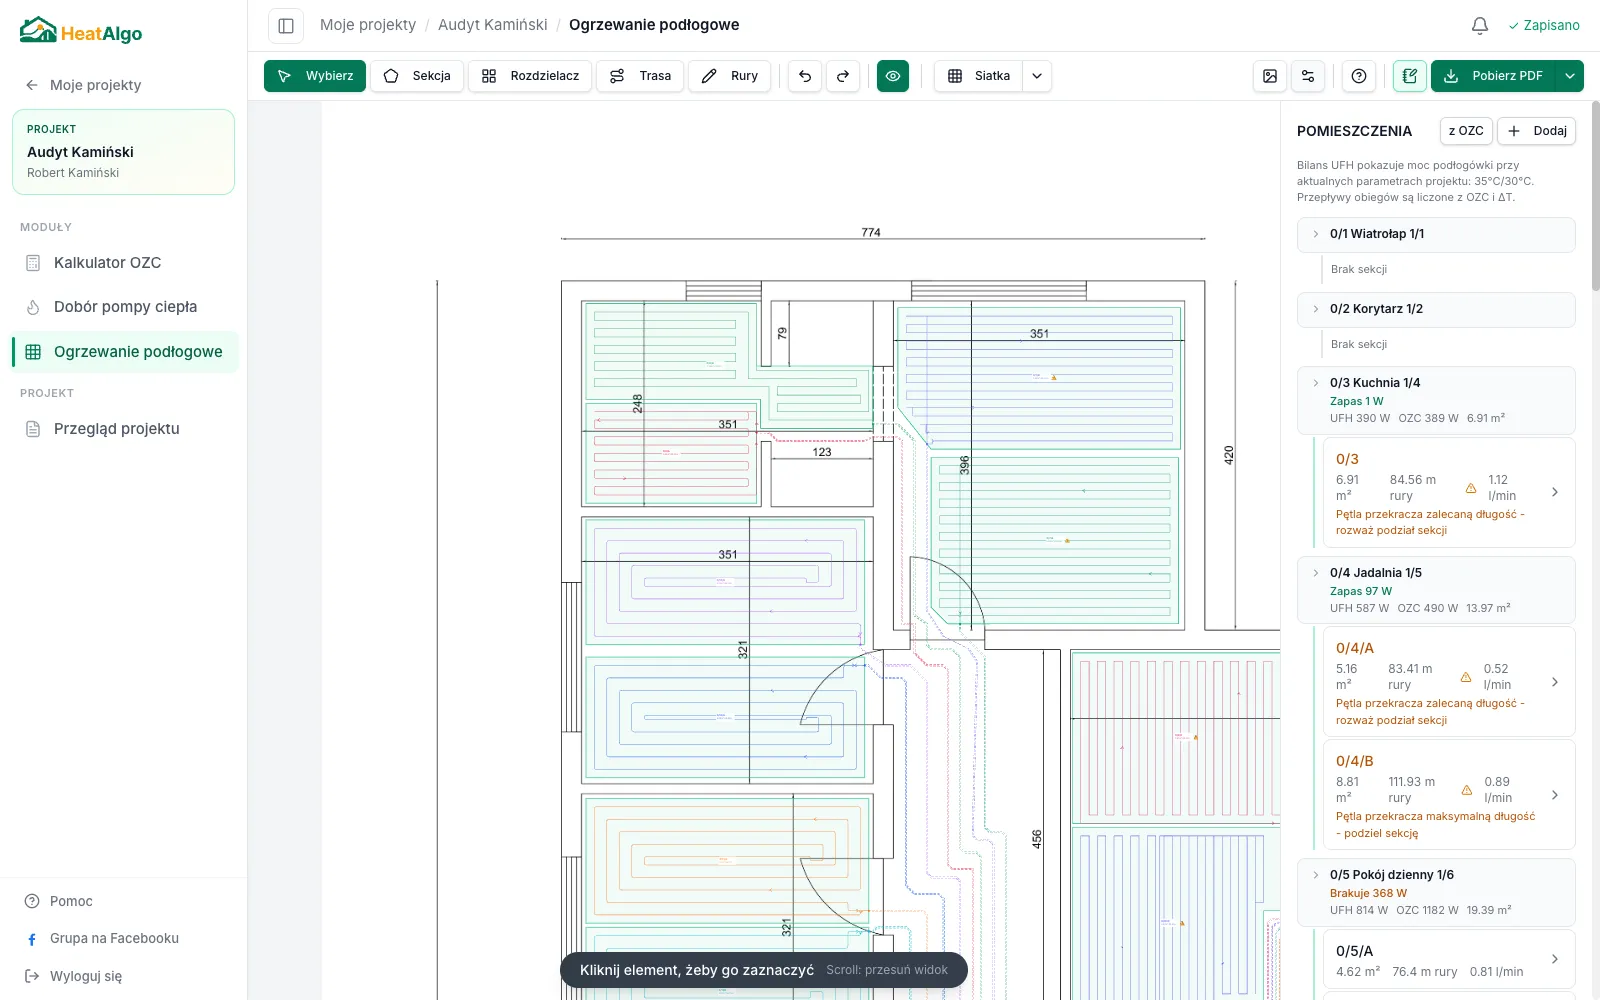Click the z OZC button

[x=1466, y=131]
